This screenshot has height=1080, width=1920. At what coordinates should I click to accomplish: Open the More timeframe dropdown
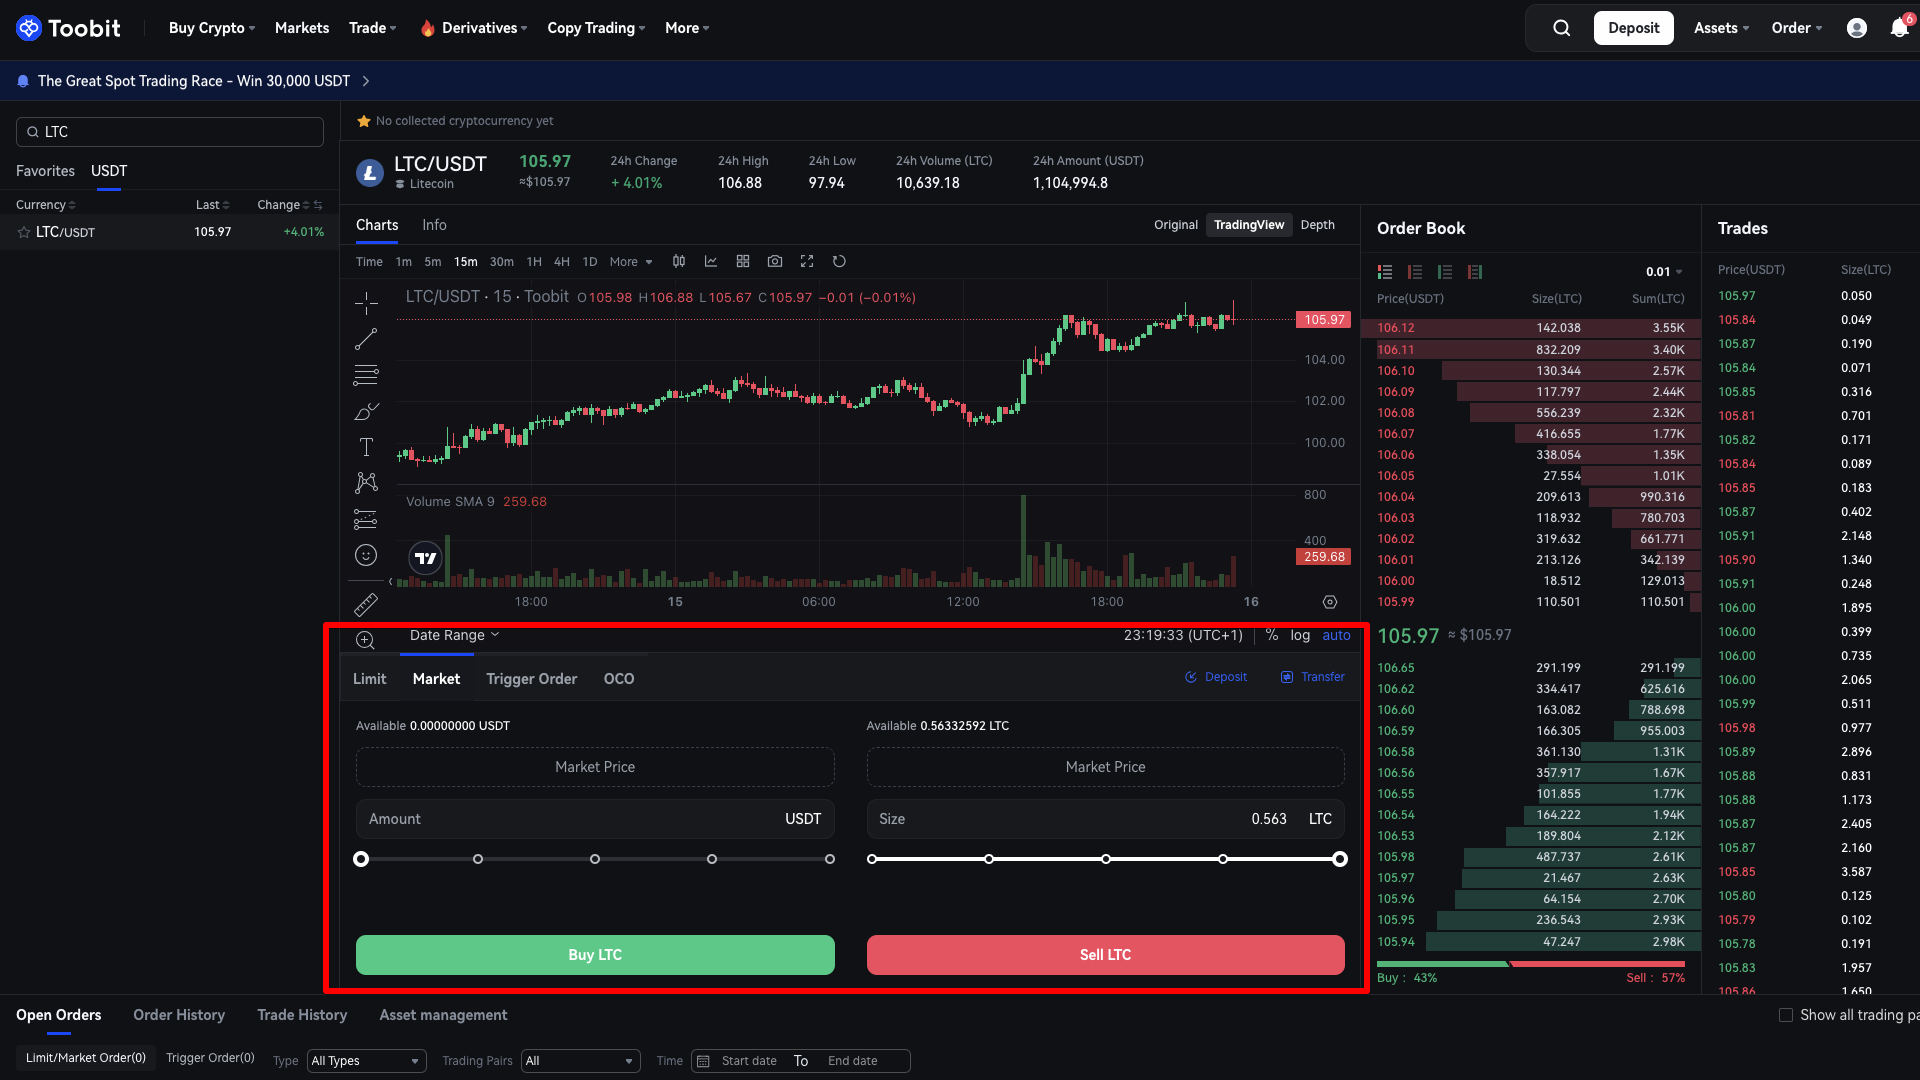[x=631, y=261]
